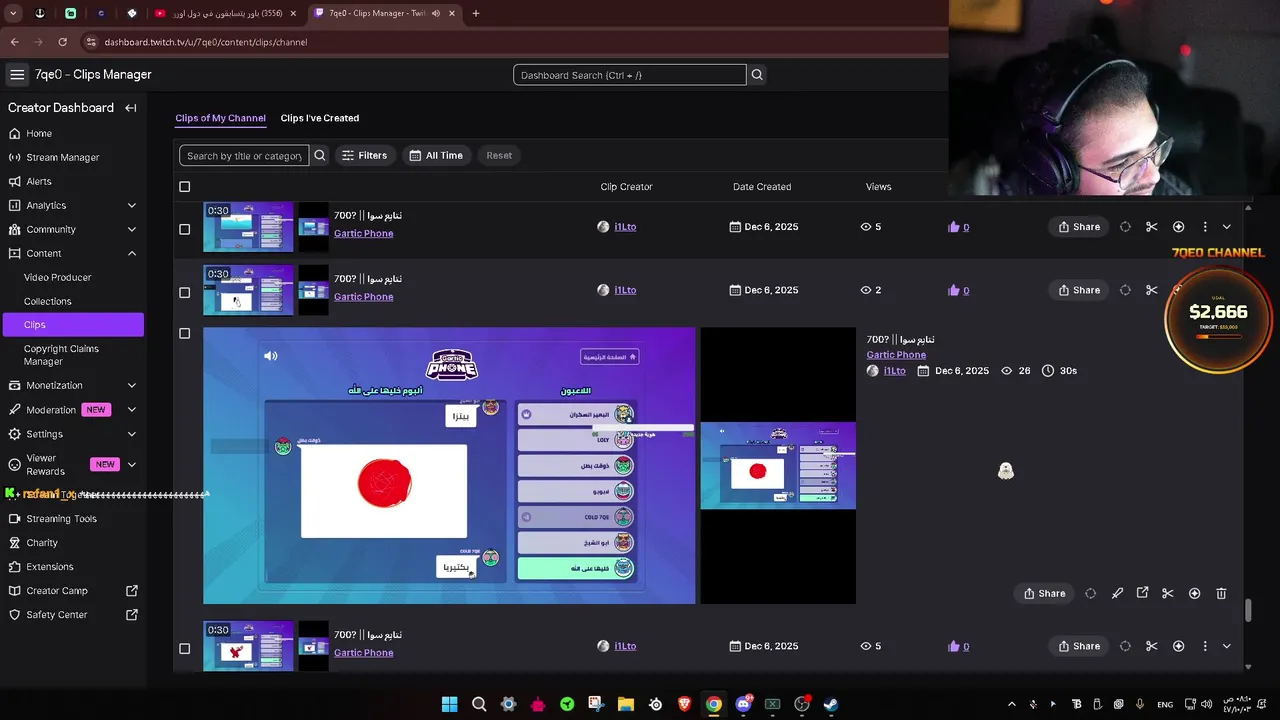
Task: Expand the Settings sidebar section
Action: tap(132, 434)
